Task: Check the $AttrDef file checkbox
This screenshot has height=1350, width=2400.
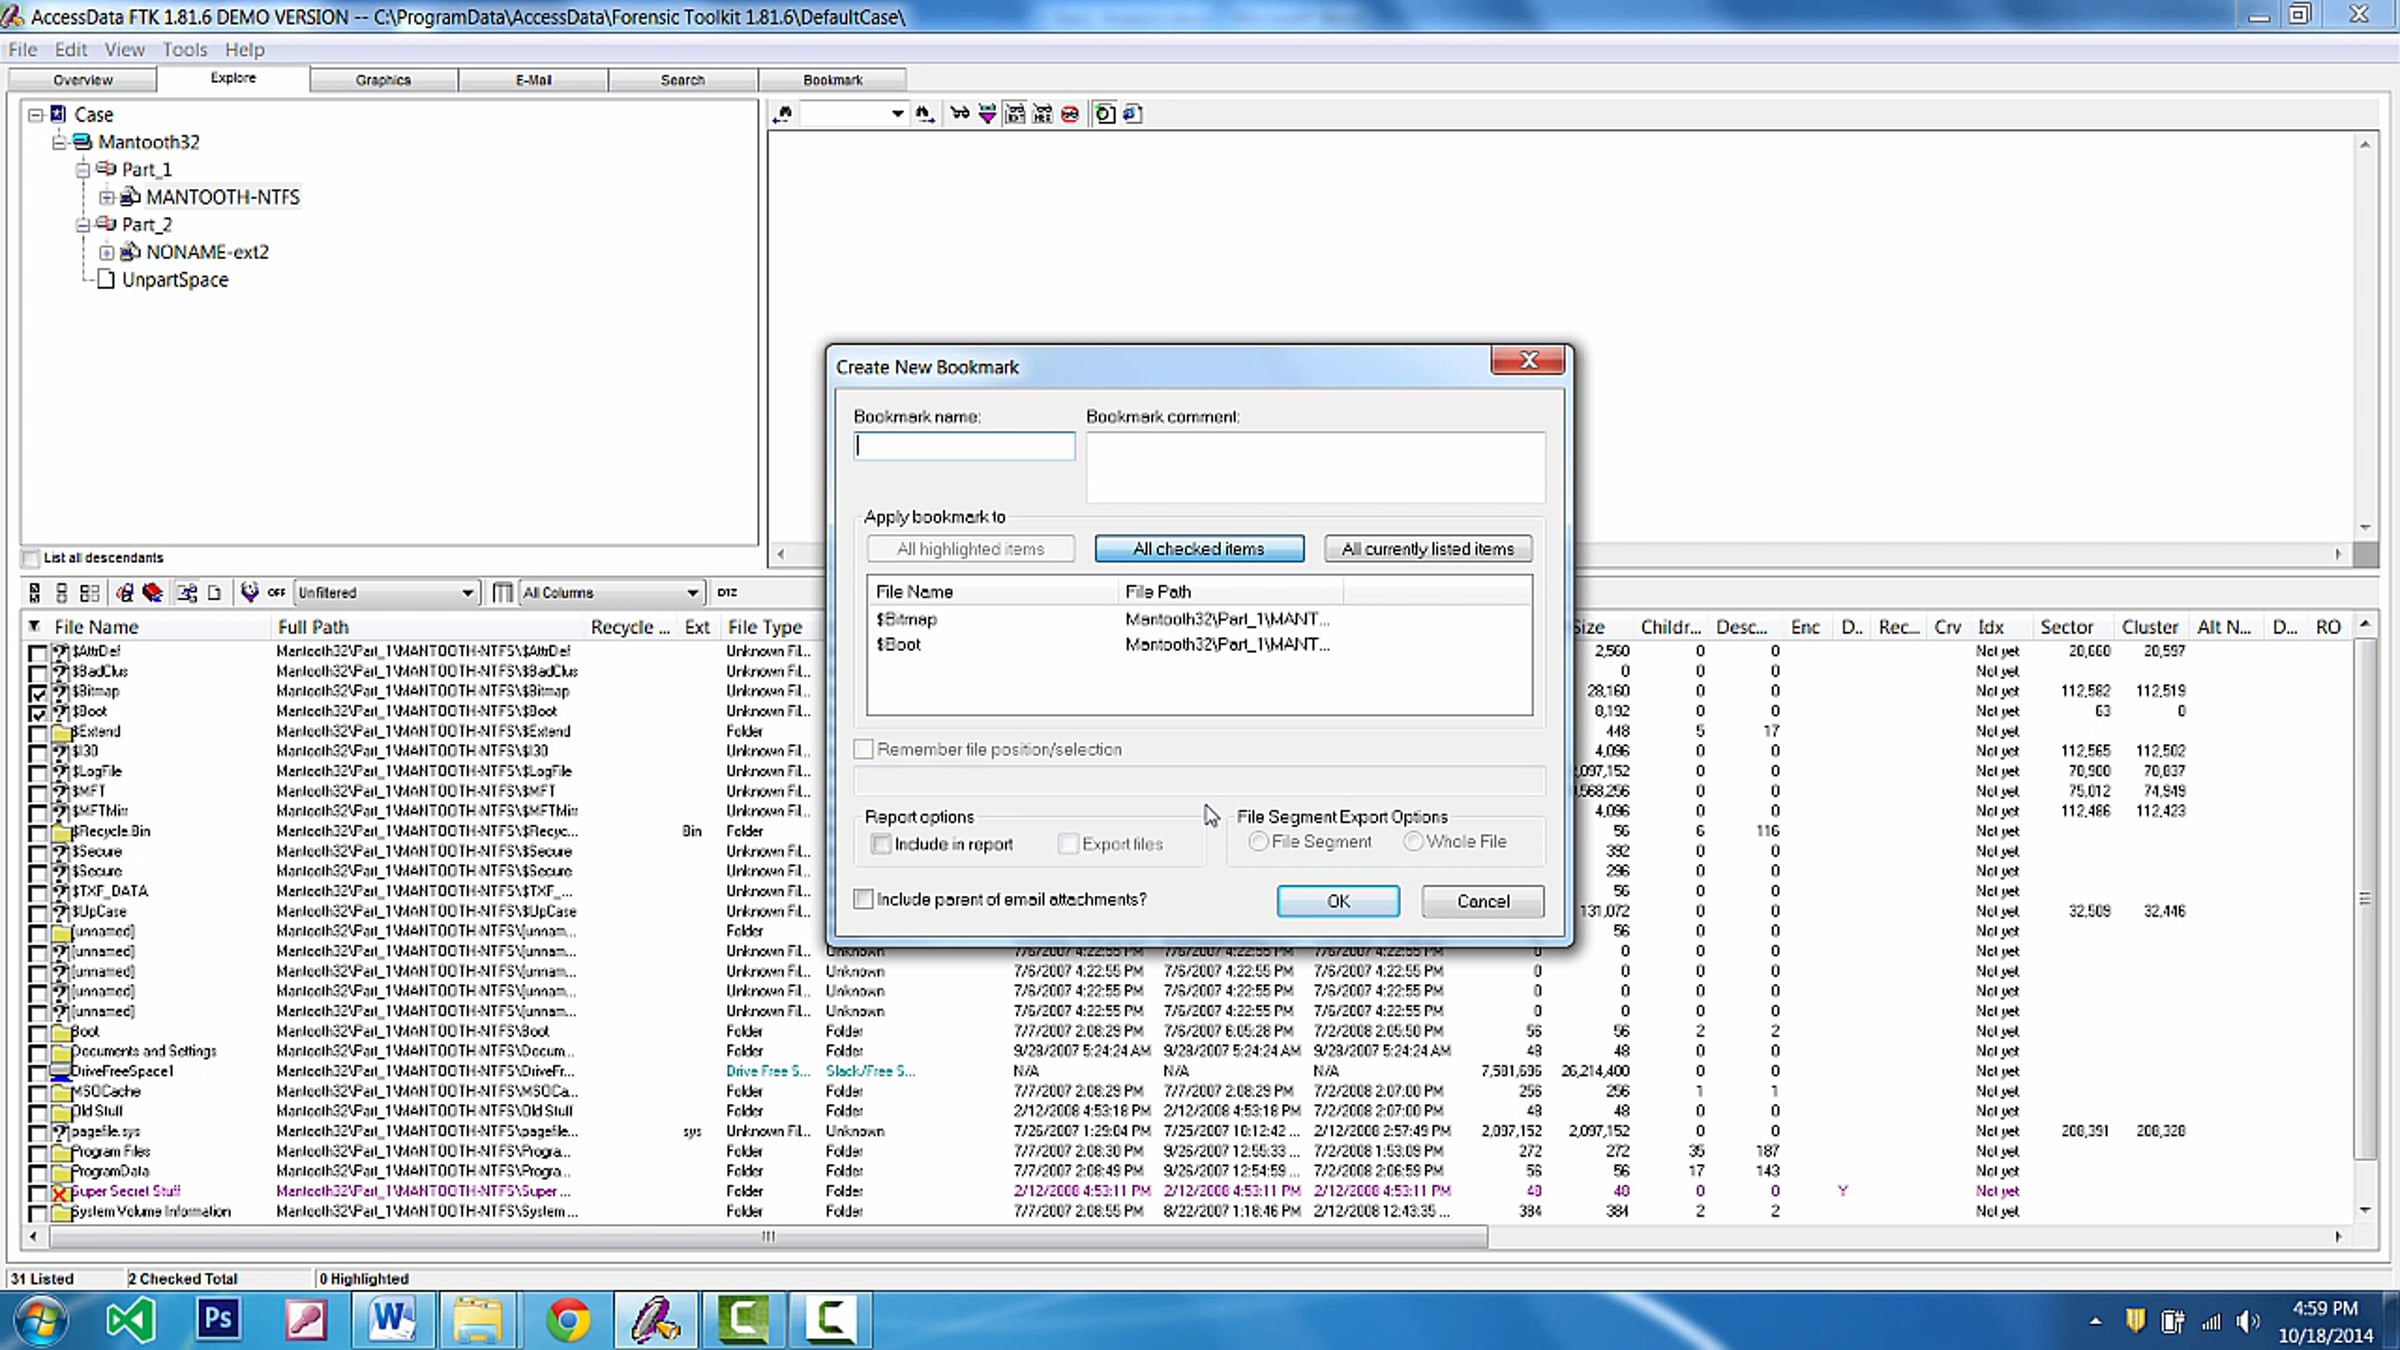Action: click(x=38, y=652)
